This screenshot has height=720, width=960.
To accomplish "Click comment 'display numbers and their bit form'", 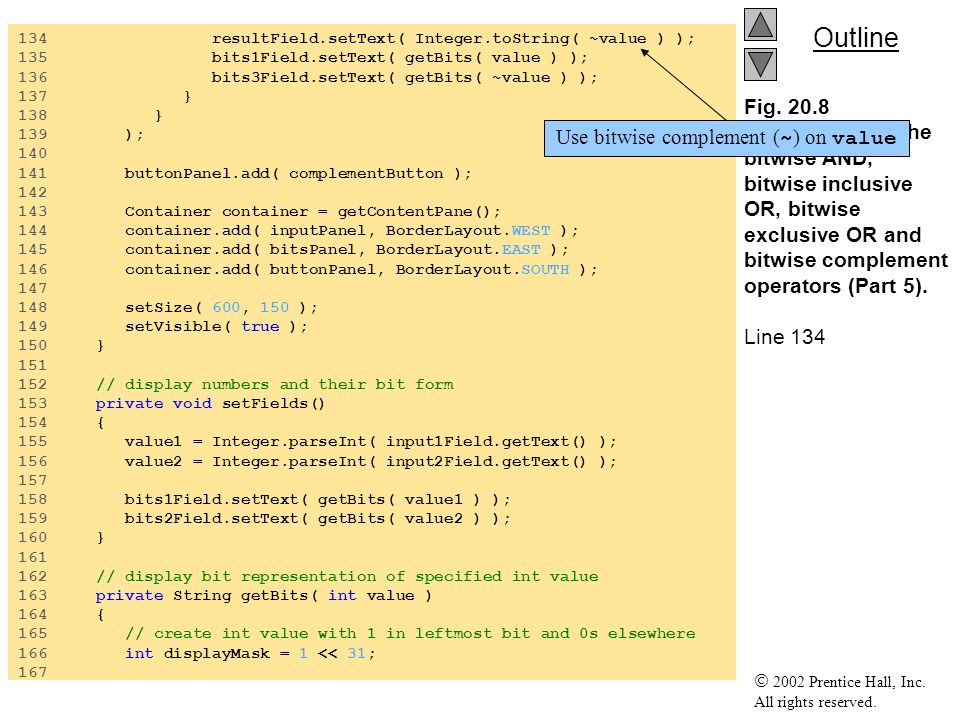I will [275, 384].
